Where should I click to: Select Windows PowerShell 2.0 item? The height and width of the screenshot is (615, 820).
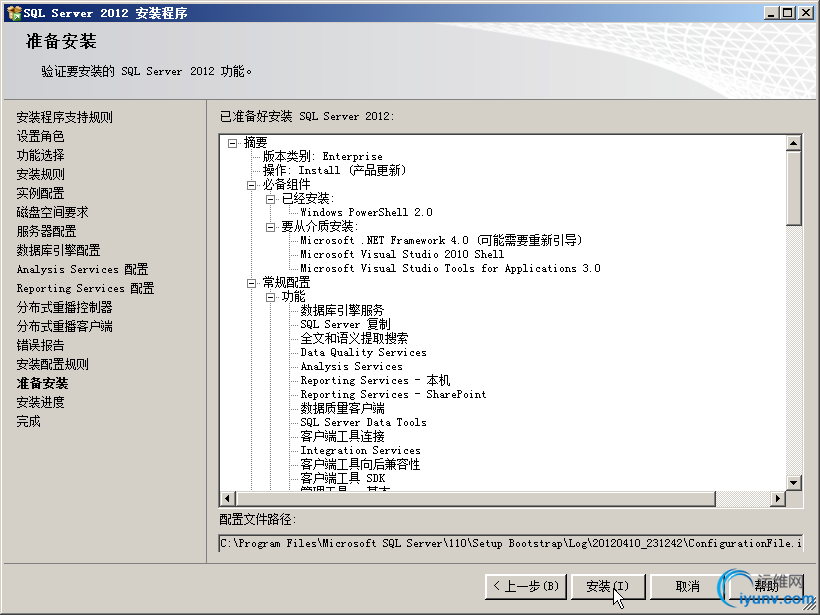366,212
